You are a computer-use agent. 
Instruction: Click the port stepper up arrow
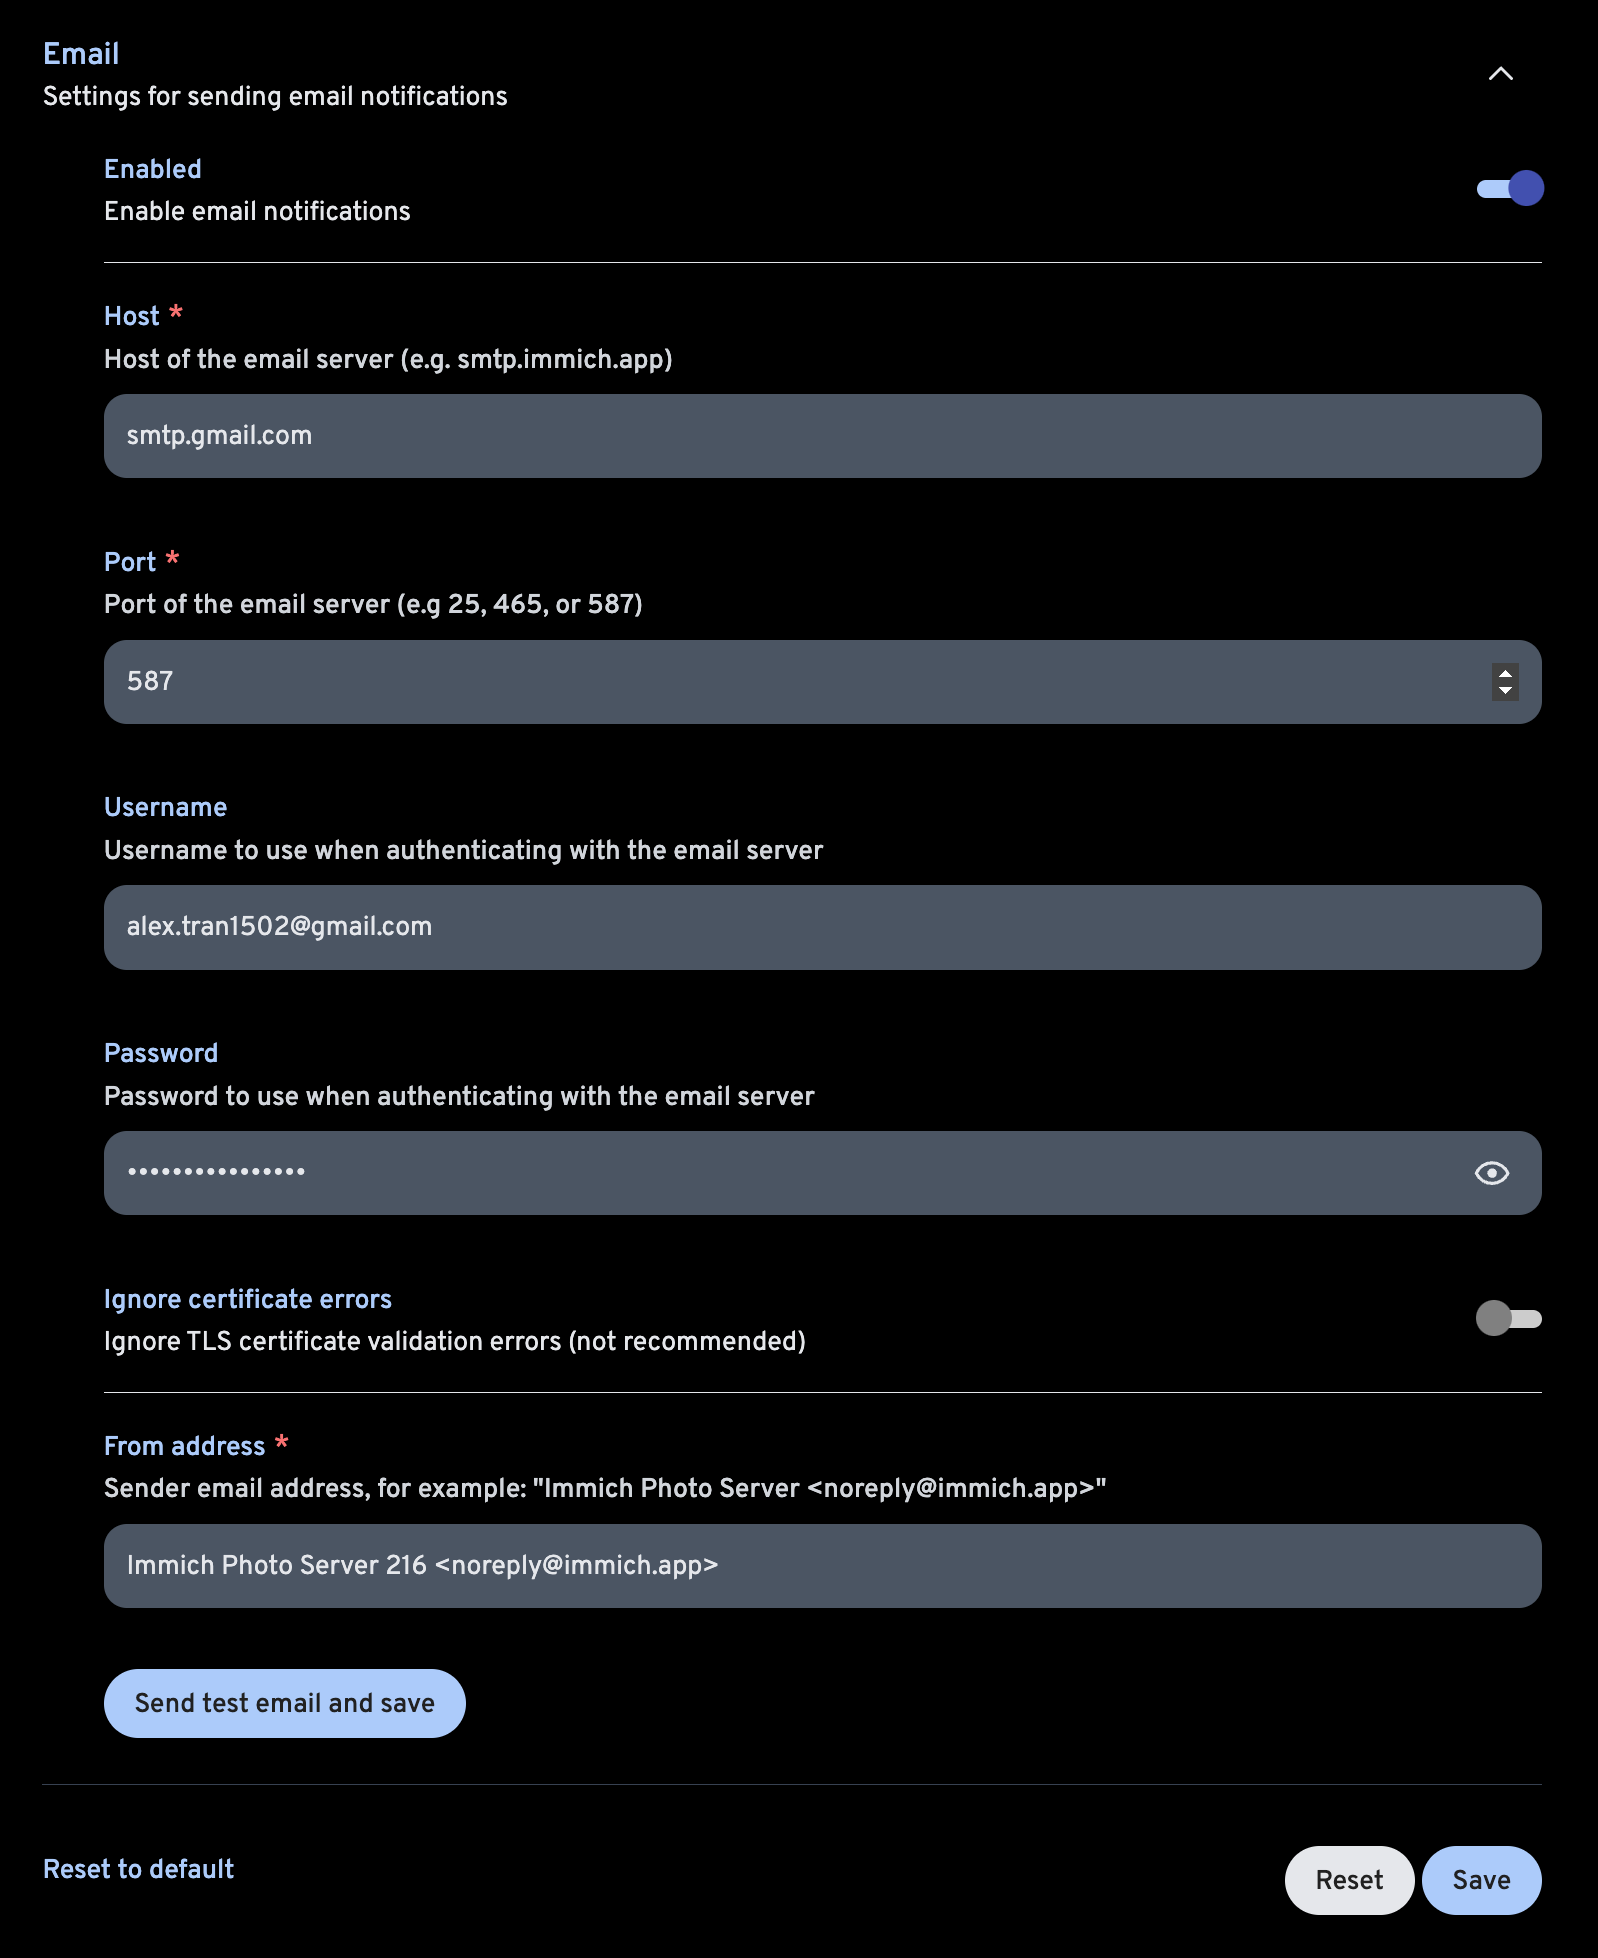(x=1503, y=673)
